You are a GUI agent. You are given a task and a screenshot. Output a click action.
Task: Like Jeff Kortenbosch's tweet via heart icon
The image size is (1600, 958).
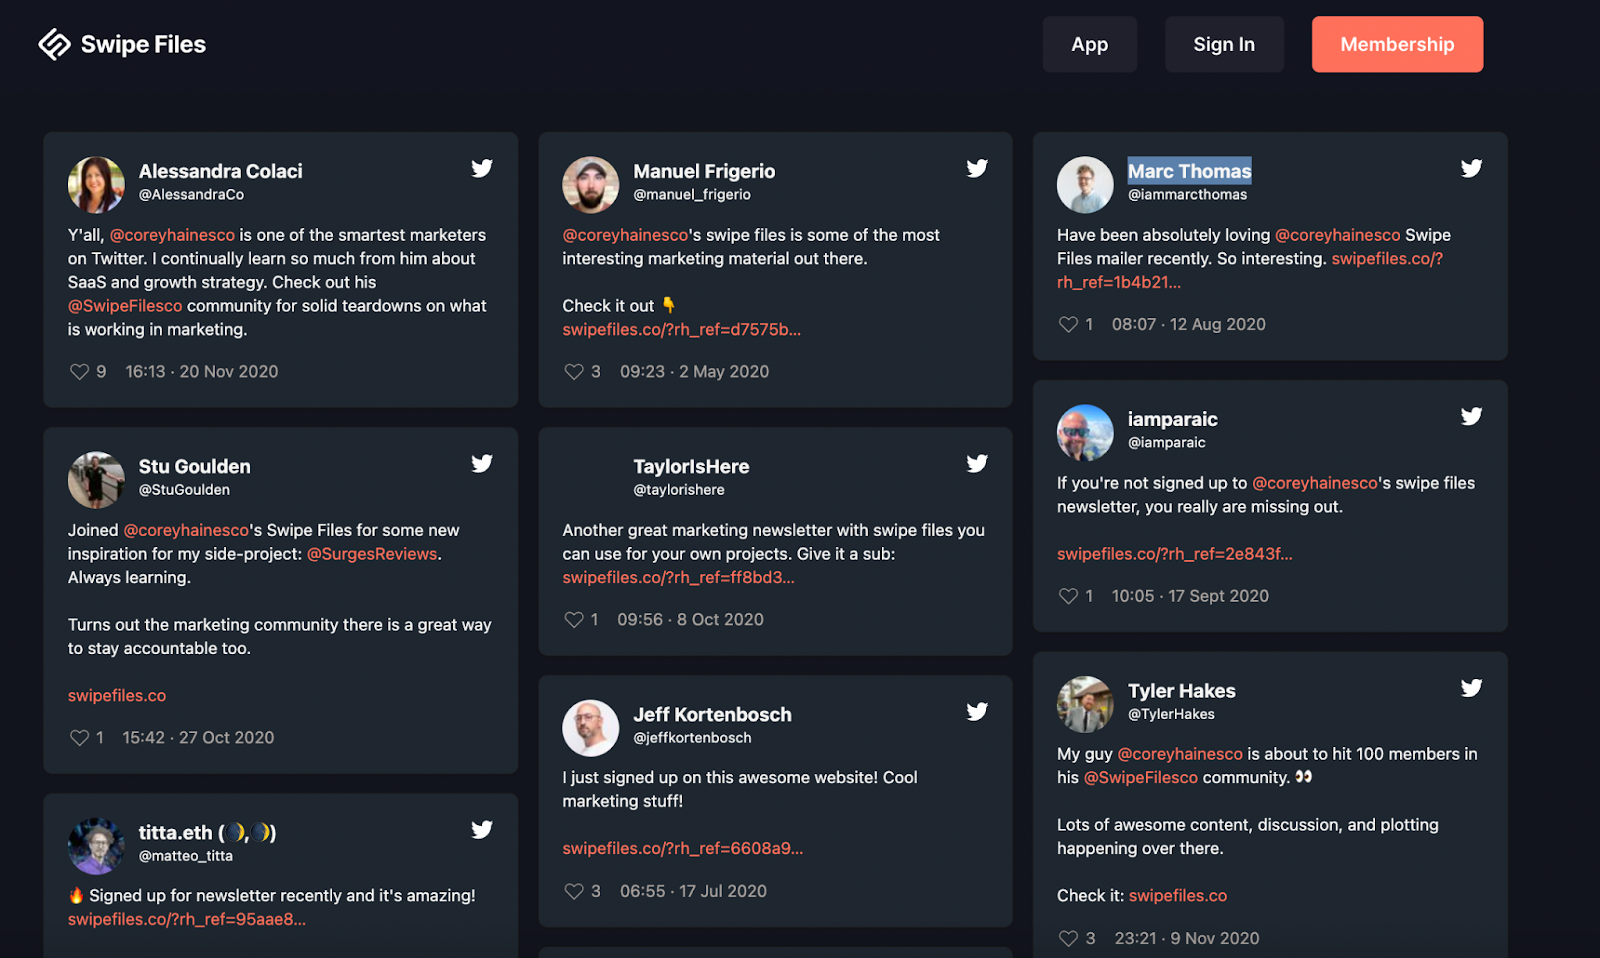[574, 891]
